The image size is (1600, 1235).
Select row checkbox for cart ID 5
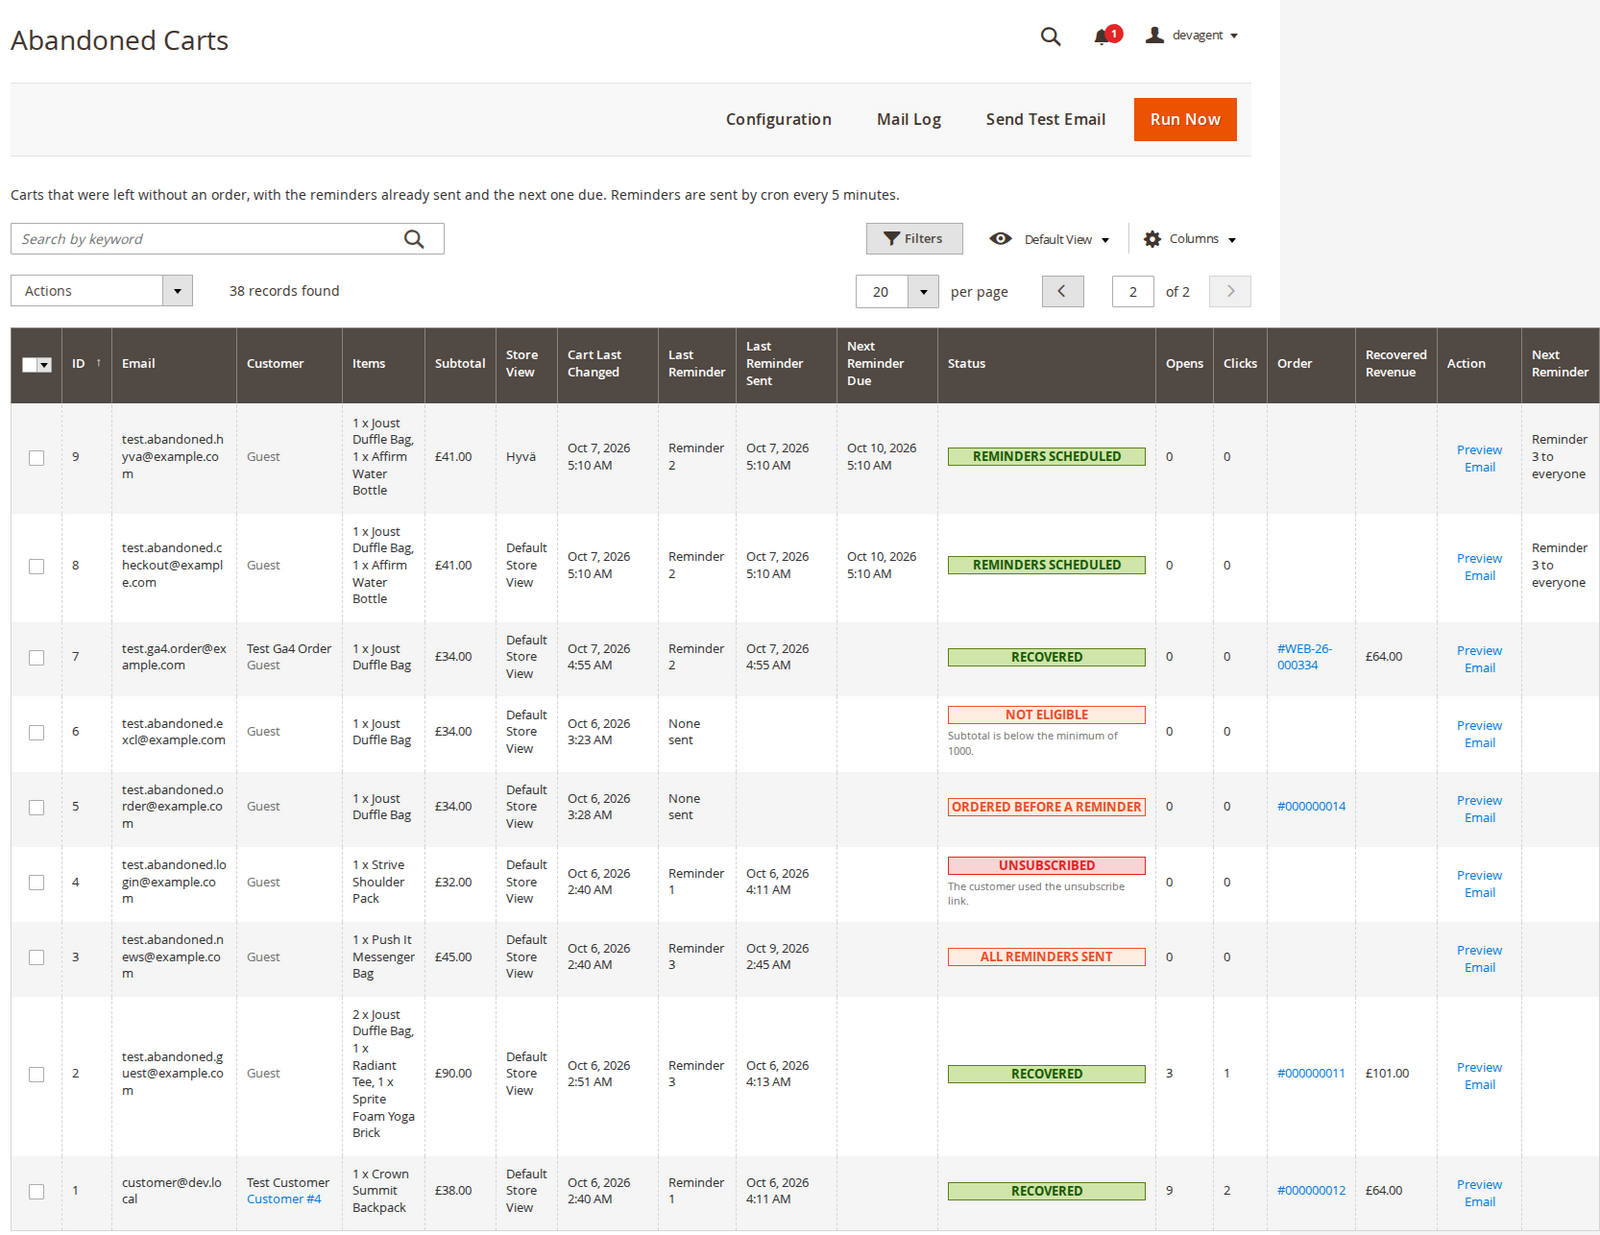[x=37, y=807]
